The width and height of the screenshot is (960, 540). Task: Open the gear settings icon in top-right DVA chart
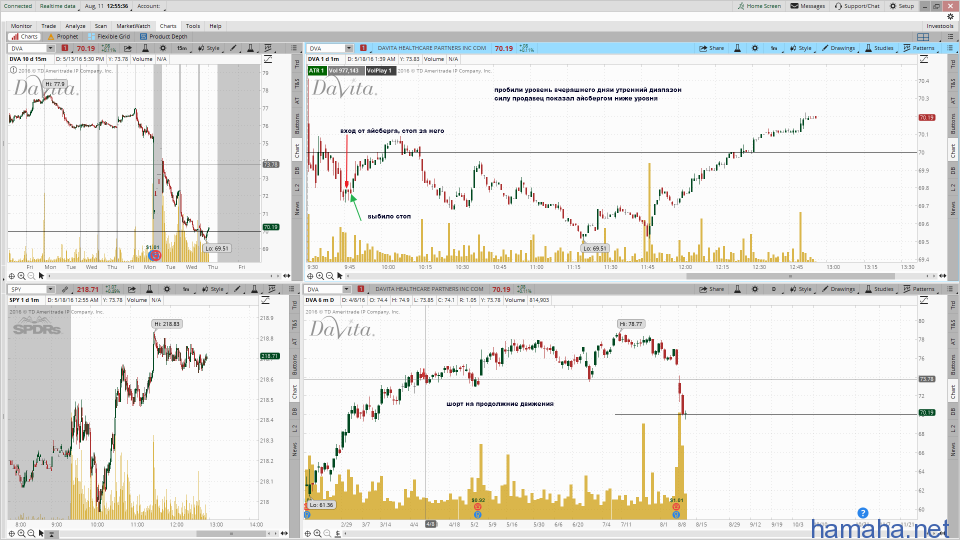point(755,48)
